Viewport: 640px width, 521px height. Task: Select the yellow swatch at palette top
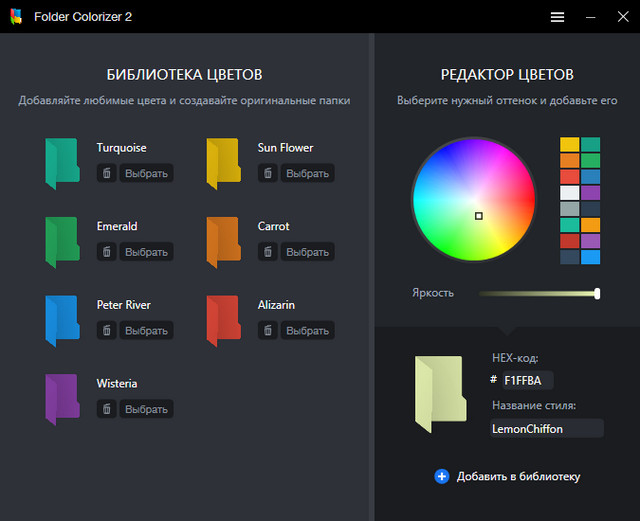pos(569,145)
